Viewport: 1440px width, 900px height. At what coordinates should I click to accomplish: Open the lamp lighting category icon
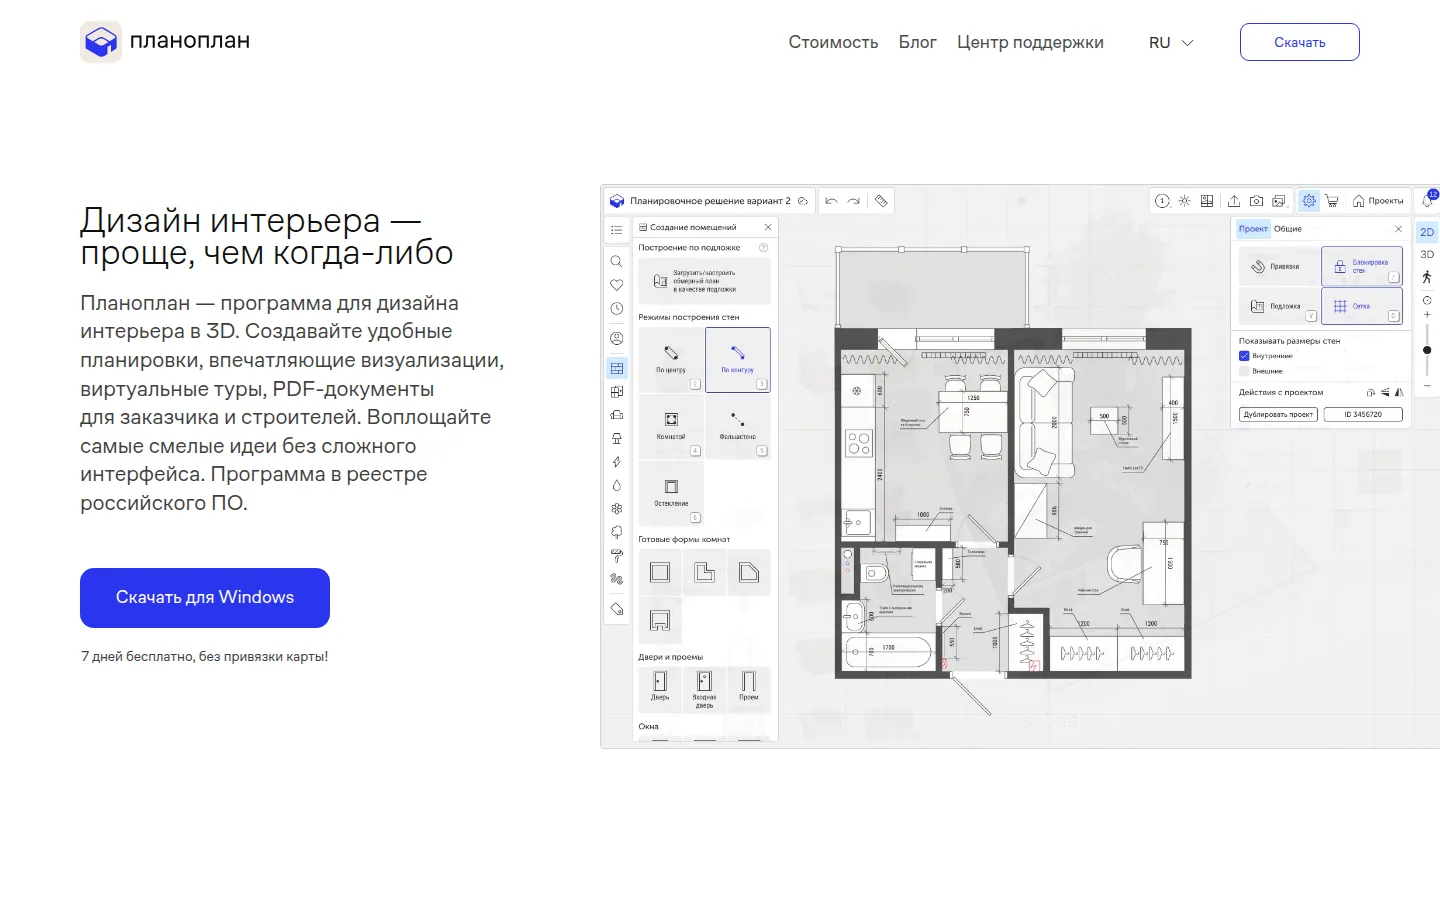(x=617, y=438)
